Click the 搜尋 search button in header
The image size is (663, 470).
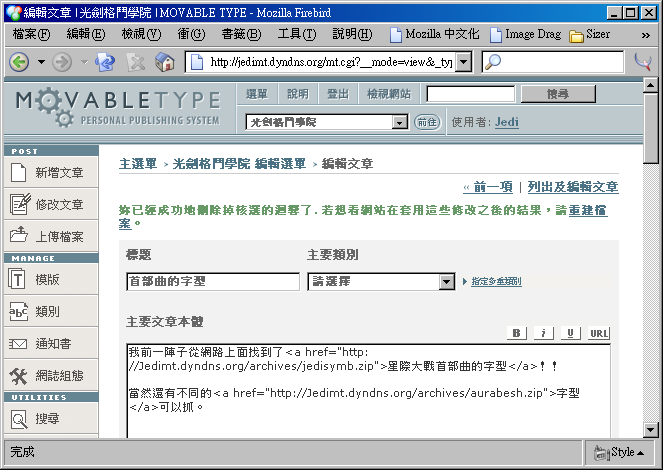(558, 94)
